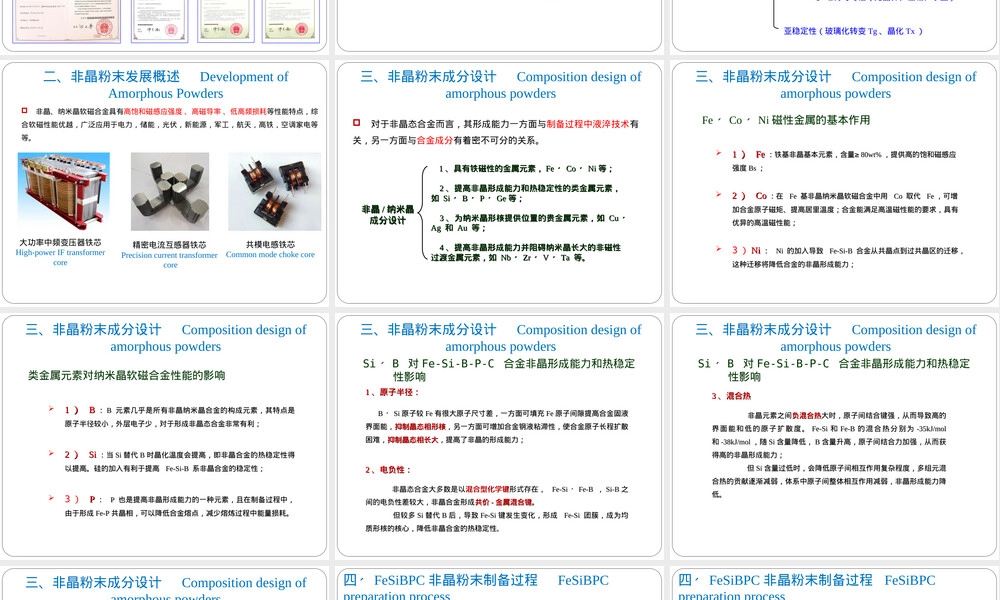The width and height of the screenshot is (1000, 600).
Task: Click red square bullet before 非晶、纳米晶软磁合金
Action: point(24,110)
